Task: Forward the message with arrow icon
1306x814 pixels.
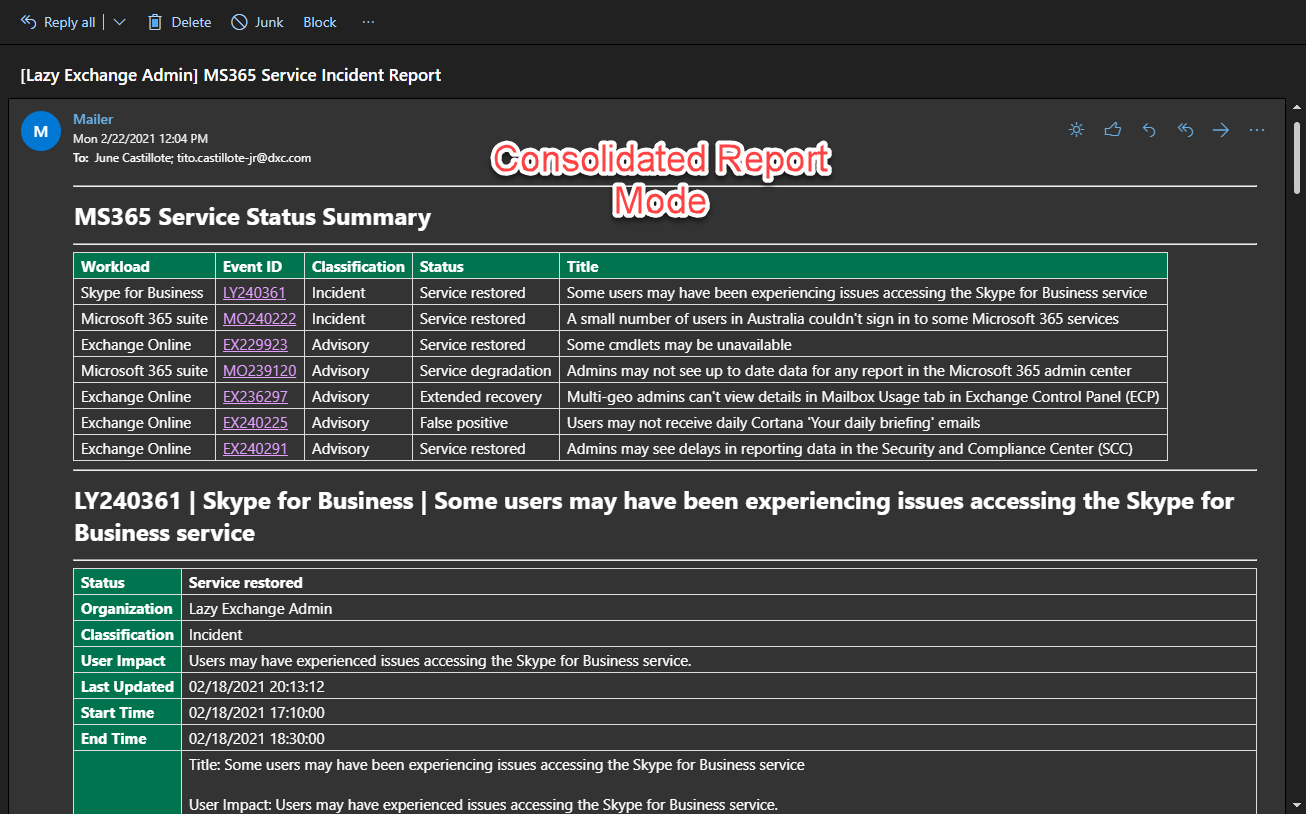Action: [x=1221, y=130]
